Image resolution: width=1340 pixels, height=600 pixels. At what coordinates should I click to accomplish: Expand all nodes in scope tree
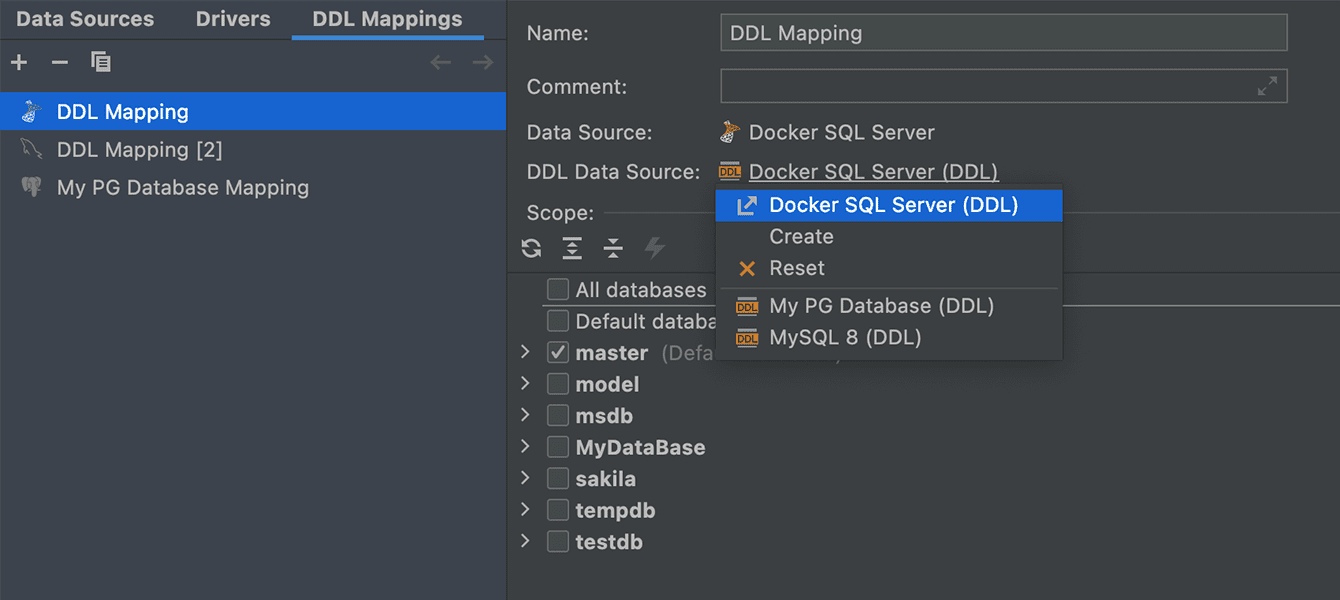(x=572, y=248)
